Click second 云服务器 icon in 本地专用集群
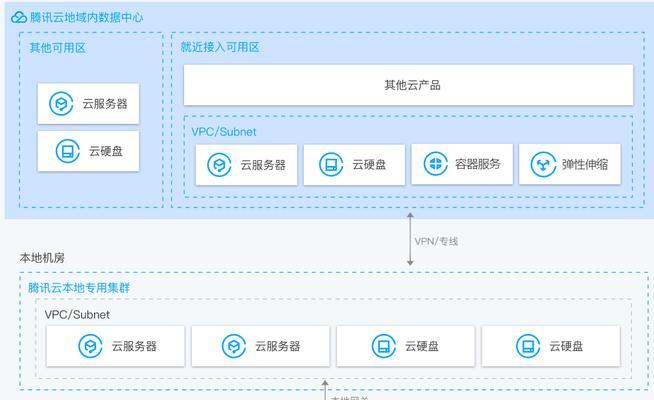The height and width of the screenshot is (400, 654). (234, 346)
